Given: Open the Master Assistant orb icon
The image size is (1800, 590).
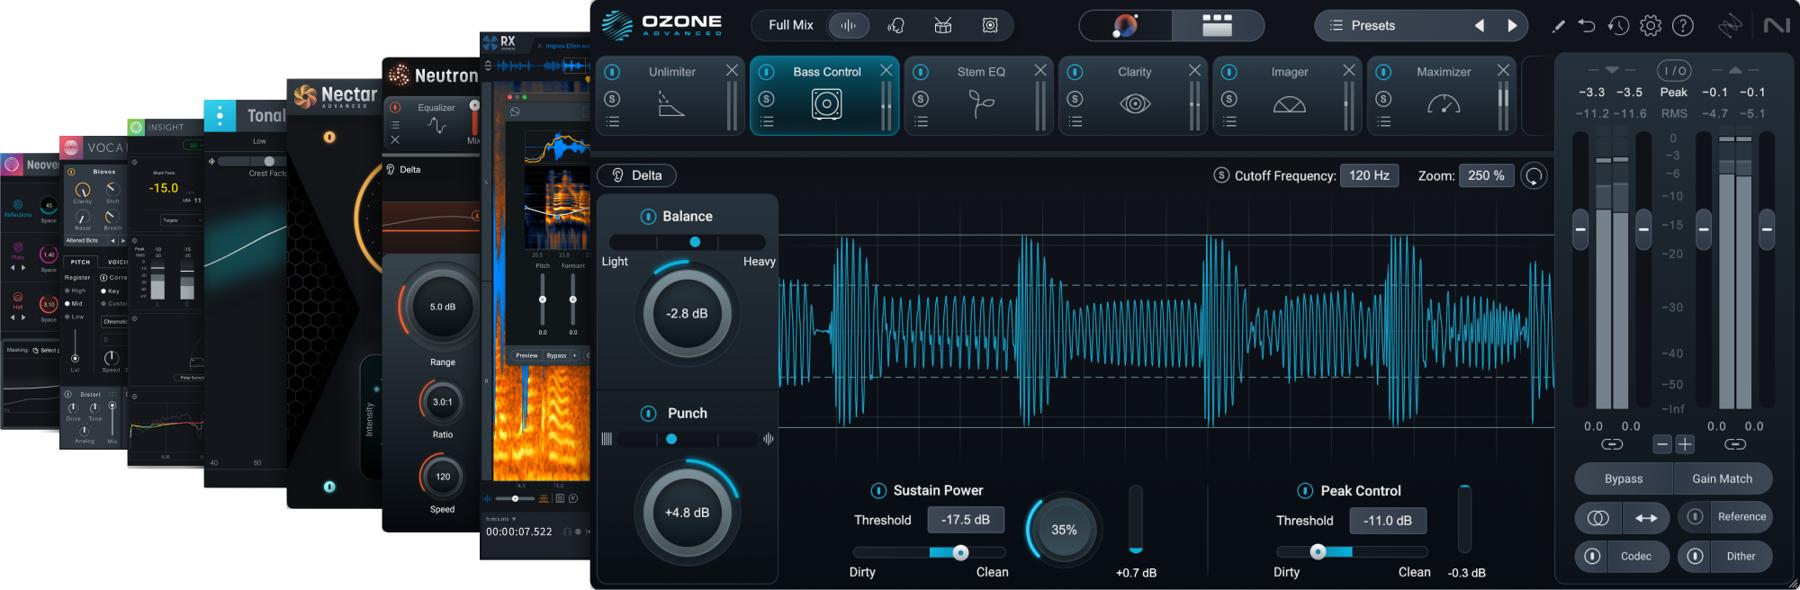Looking at the screenshot, I should 1125,26.
